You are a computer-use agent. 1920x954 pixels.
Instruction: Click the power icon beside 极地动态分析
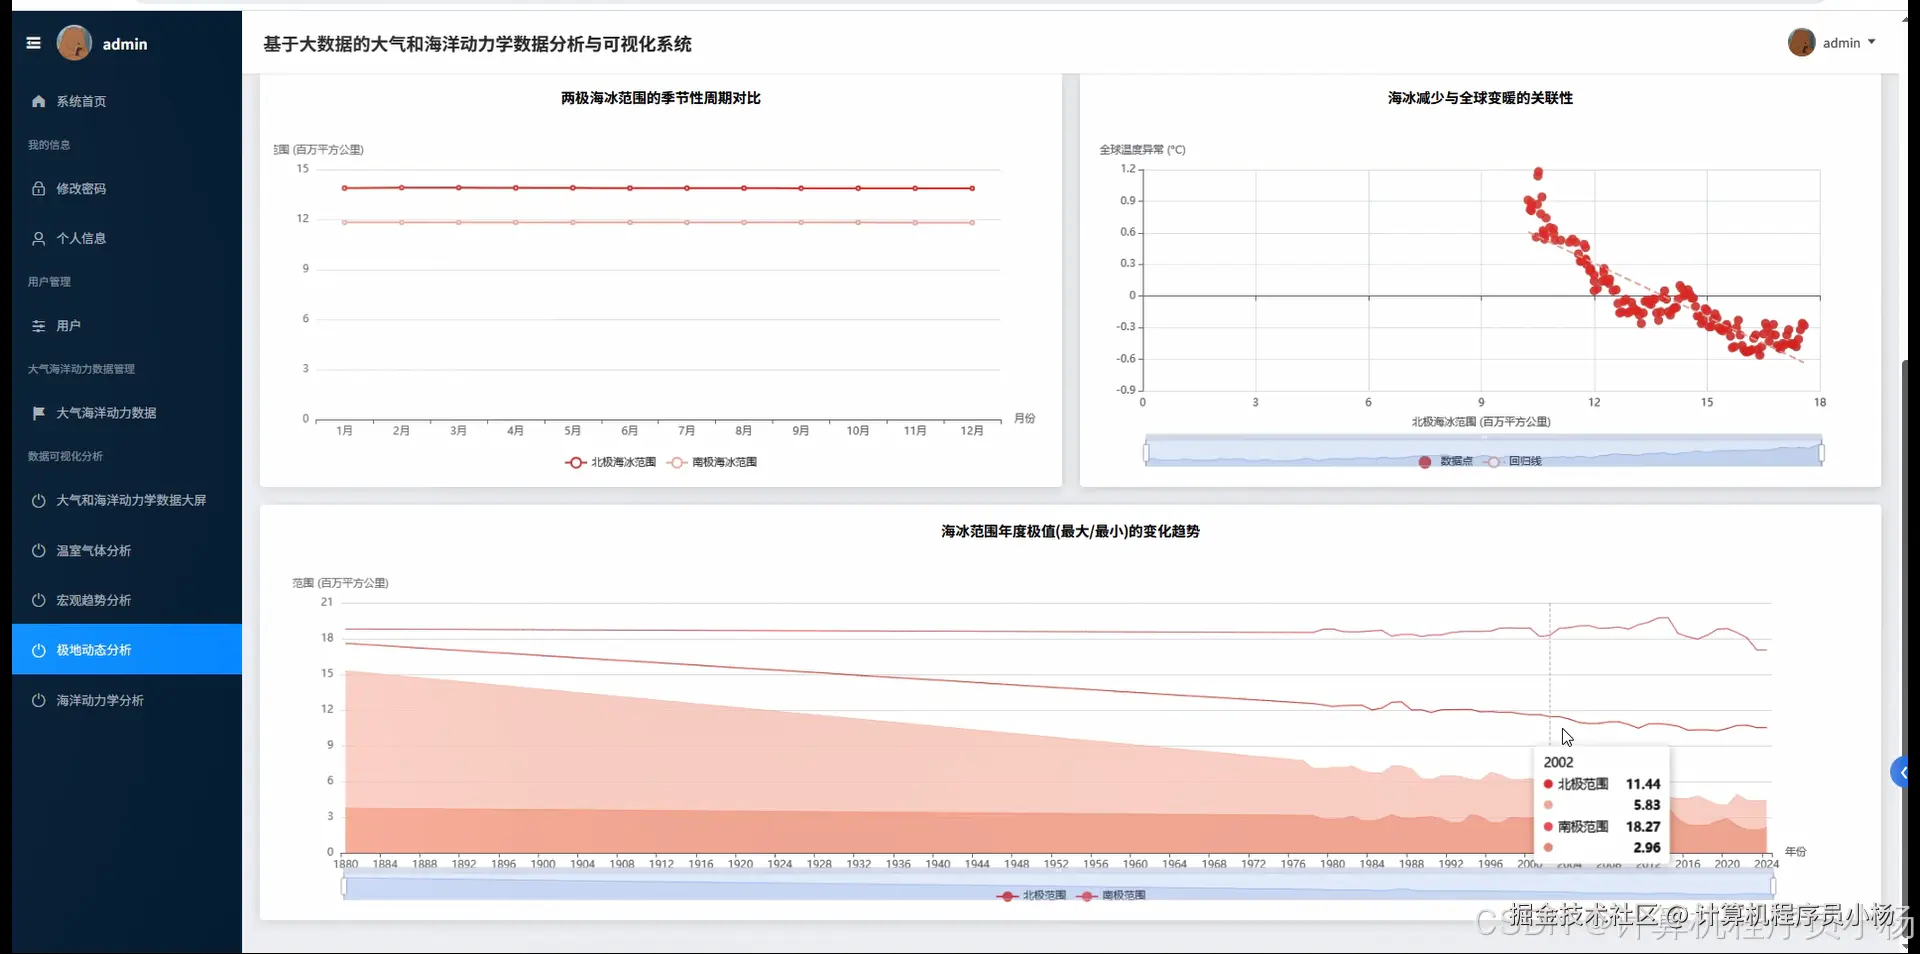tap(38, 650)
